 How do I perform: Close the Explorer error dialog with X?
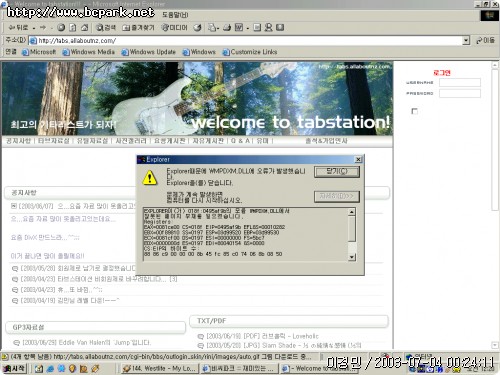point(358,160)
